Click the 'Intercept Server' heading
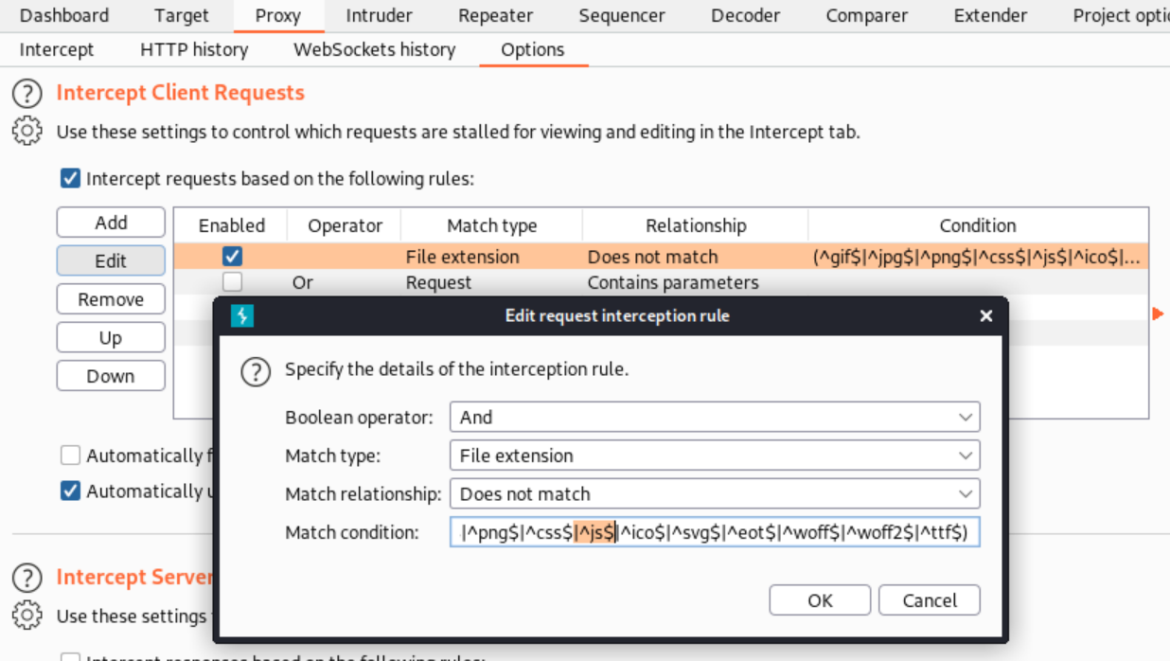The width and height of the screenshot is (1170, 661). tap(135, 577)
